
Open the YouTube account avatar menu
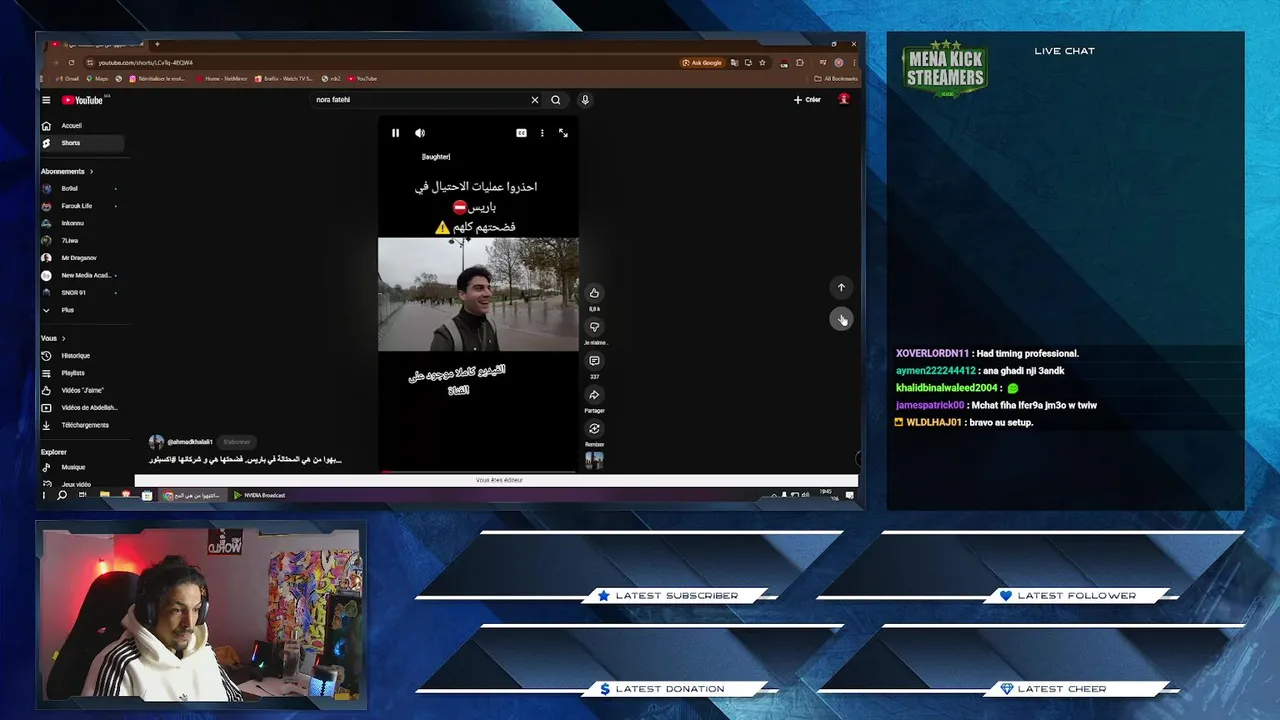coord(844,99)
